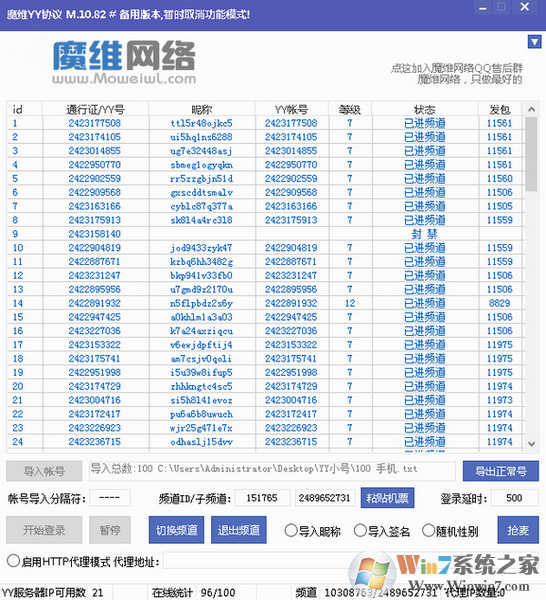Select passport cell 2423004716
This screenshot has width=546, height=600.
pyautogui.click(x=95, y=400)
